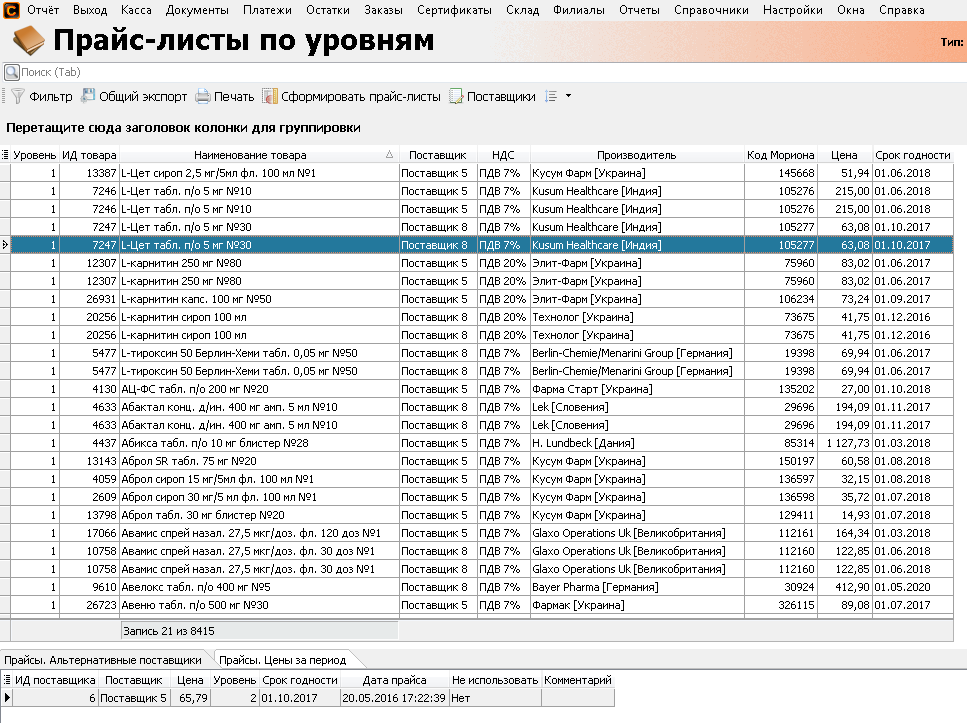The width and height of the screenshot is (967, 723).
Task: Click the Производитель column header
Action: (x=636, y=155)
